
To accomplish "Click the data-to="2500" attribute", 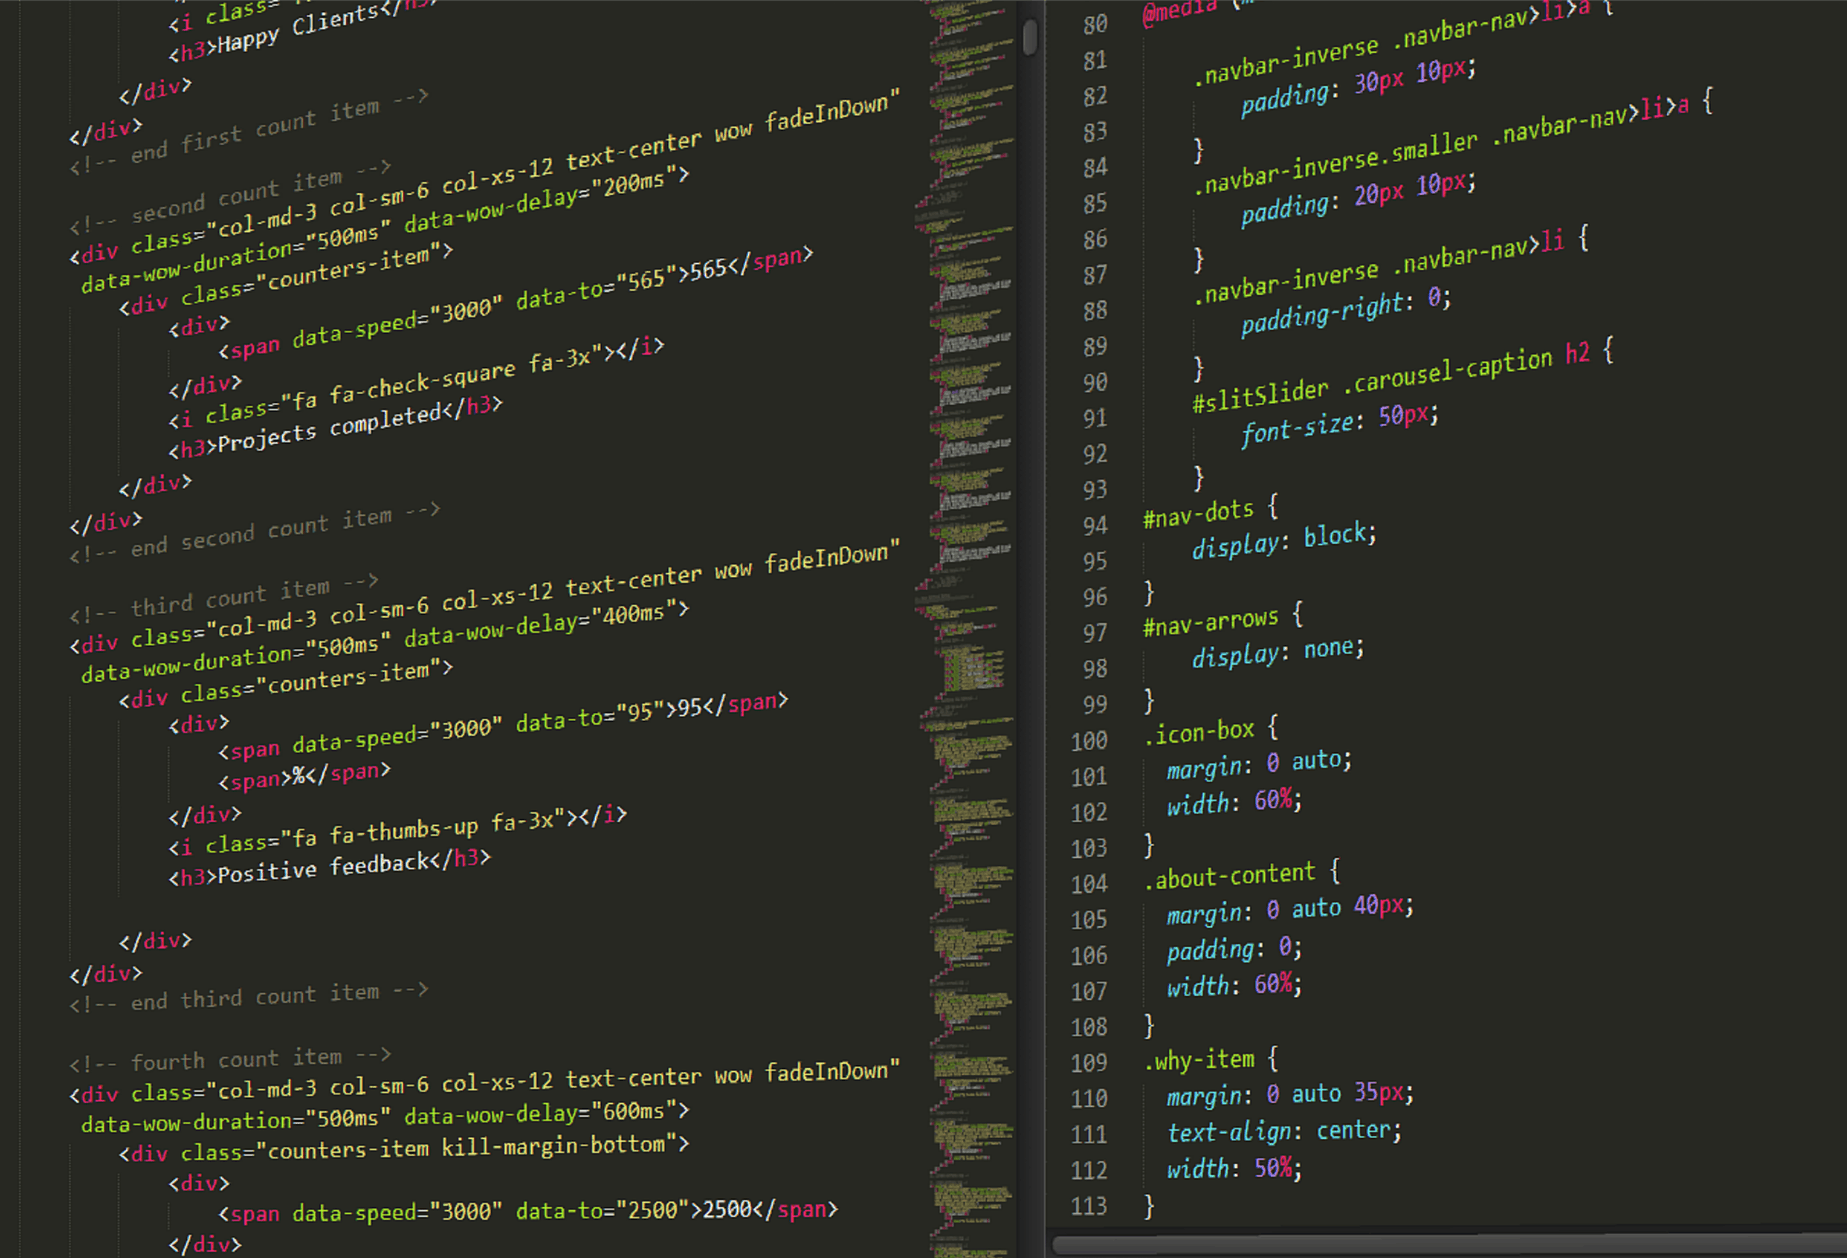I will 603,1210.
